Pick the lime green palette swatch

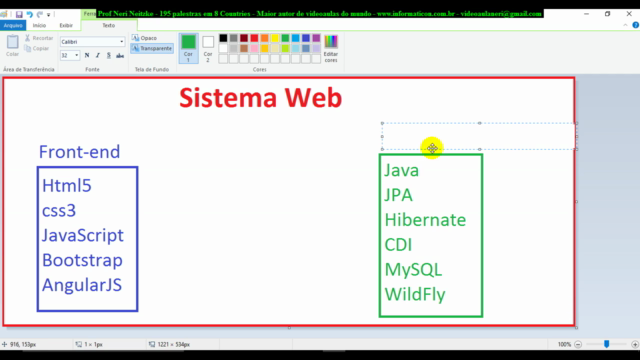pos(285,48)
